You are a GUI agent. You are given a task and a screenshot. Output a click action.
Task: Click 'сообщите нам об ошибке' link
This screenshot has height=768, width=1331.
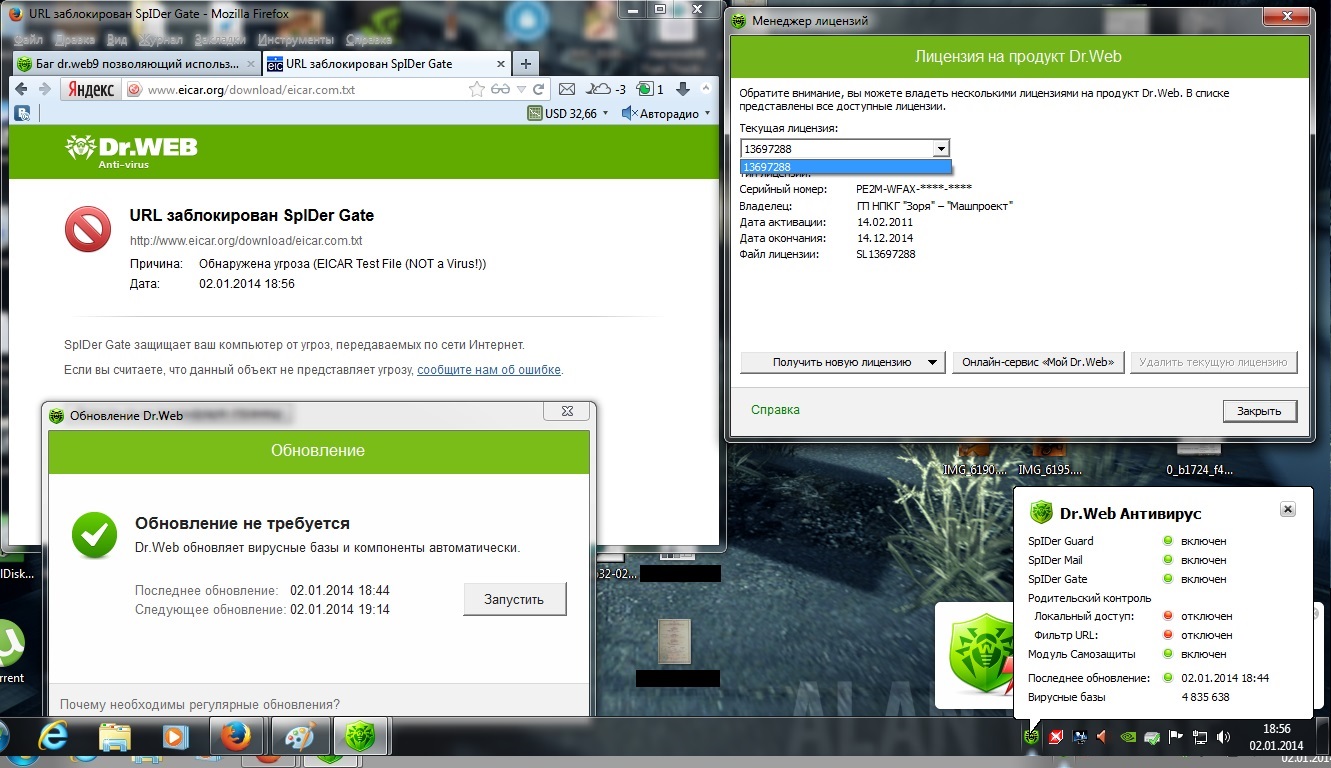click(x=489, y=370)
